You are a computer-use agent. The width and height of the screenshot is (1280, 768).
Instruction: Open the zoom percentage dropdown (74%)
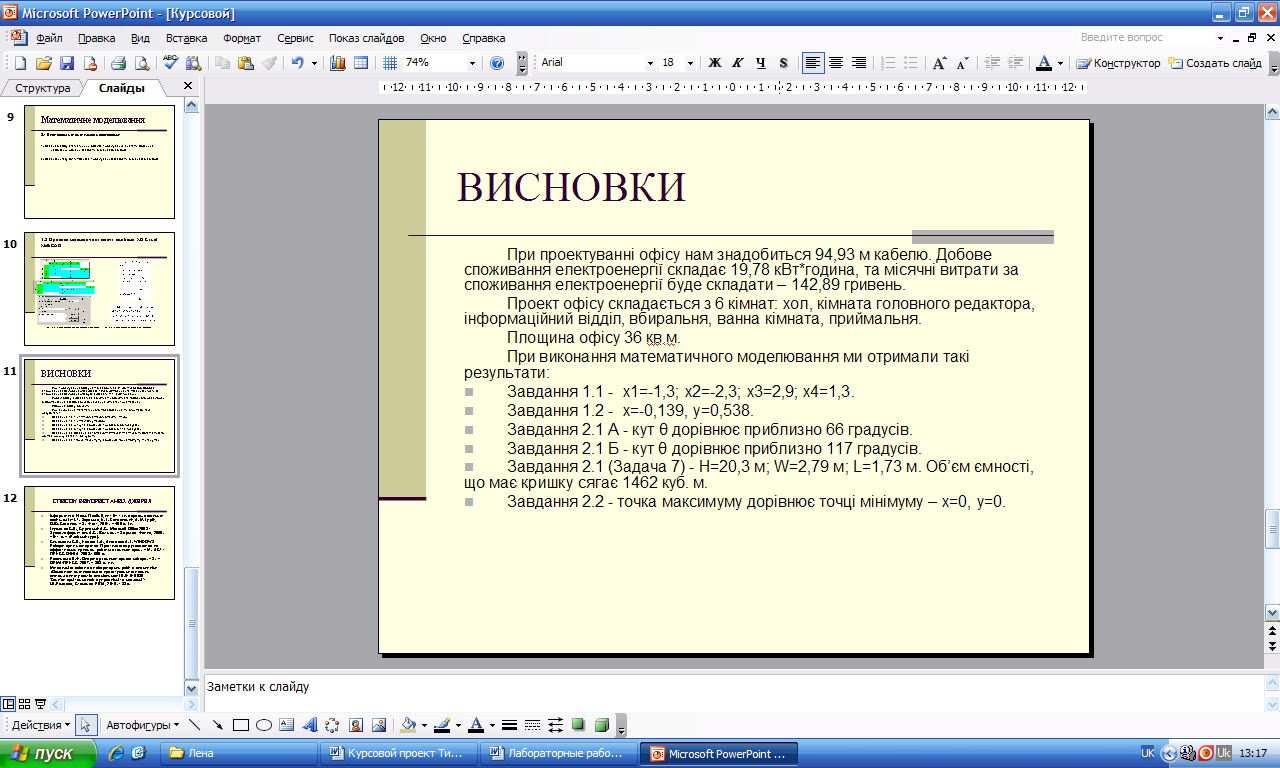[472, 63]
